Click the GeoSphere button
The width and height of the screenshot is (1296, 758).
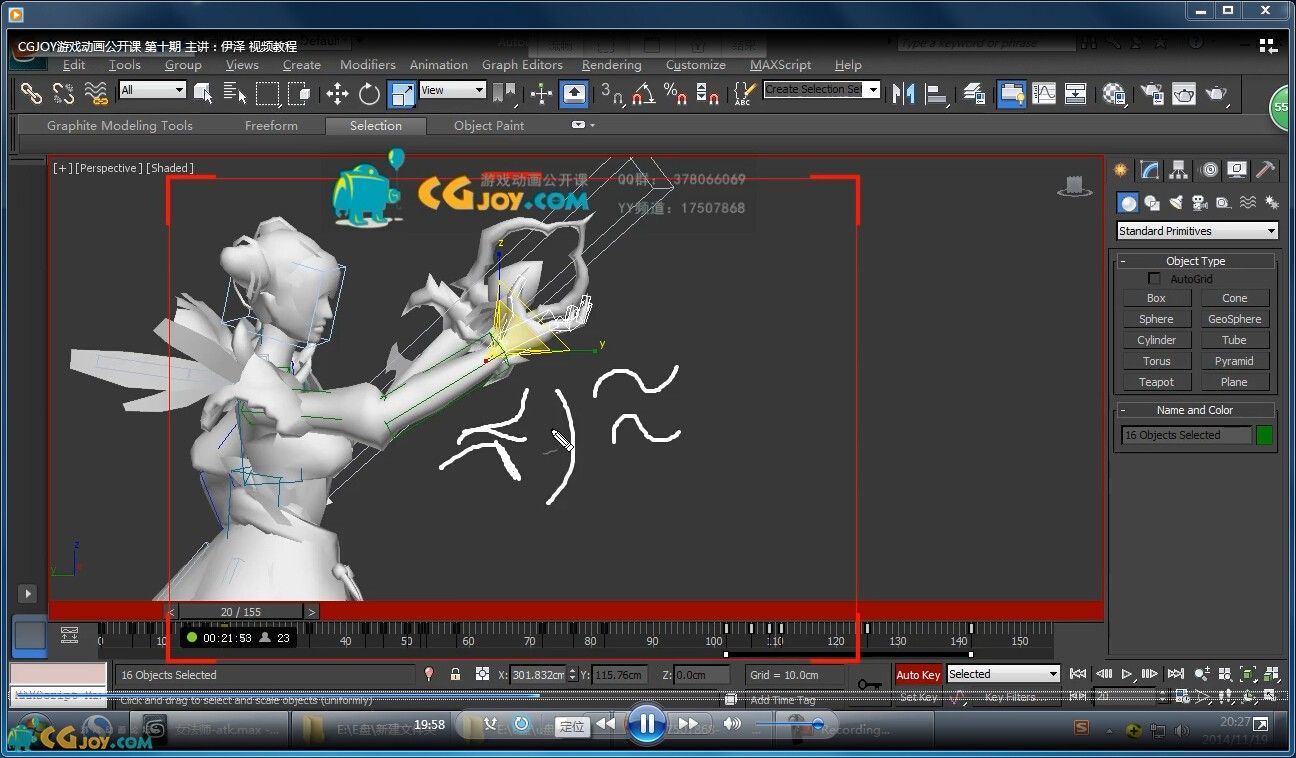point(1234,319)
